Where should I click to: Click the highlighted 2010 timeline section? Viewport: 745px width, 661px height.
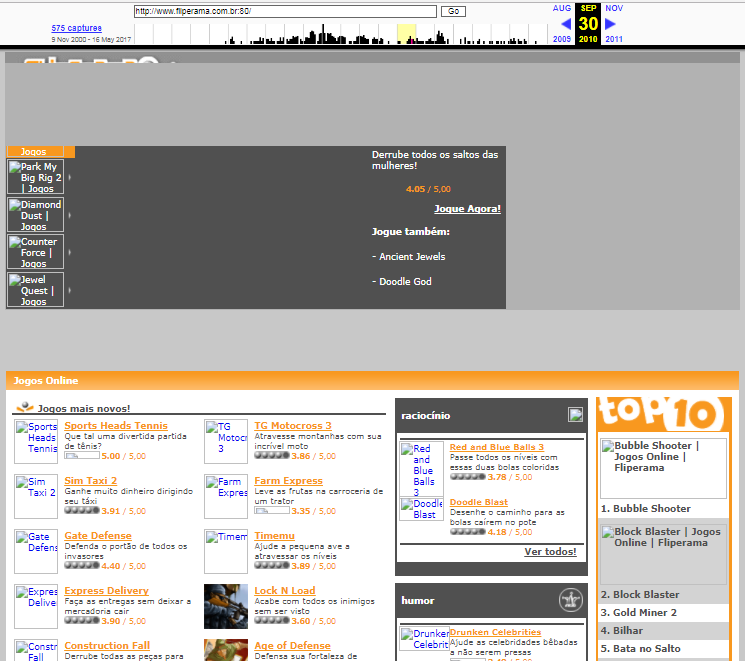(x=406, y=34)
